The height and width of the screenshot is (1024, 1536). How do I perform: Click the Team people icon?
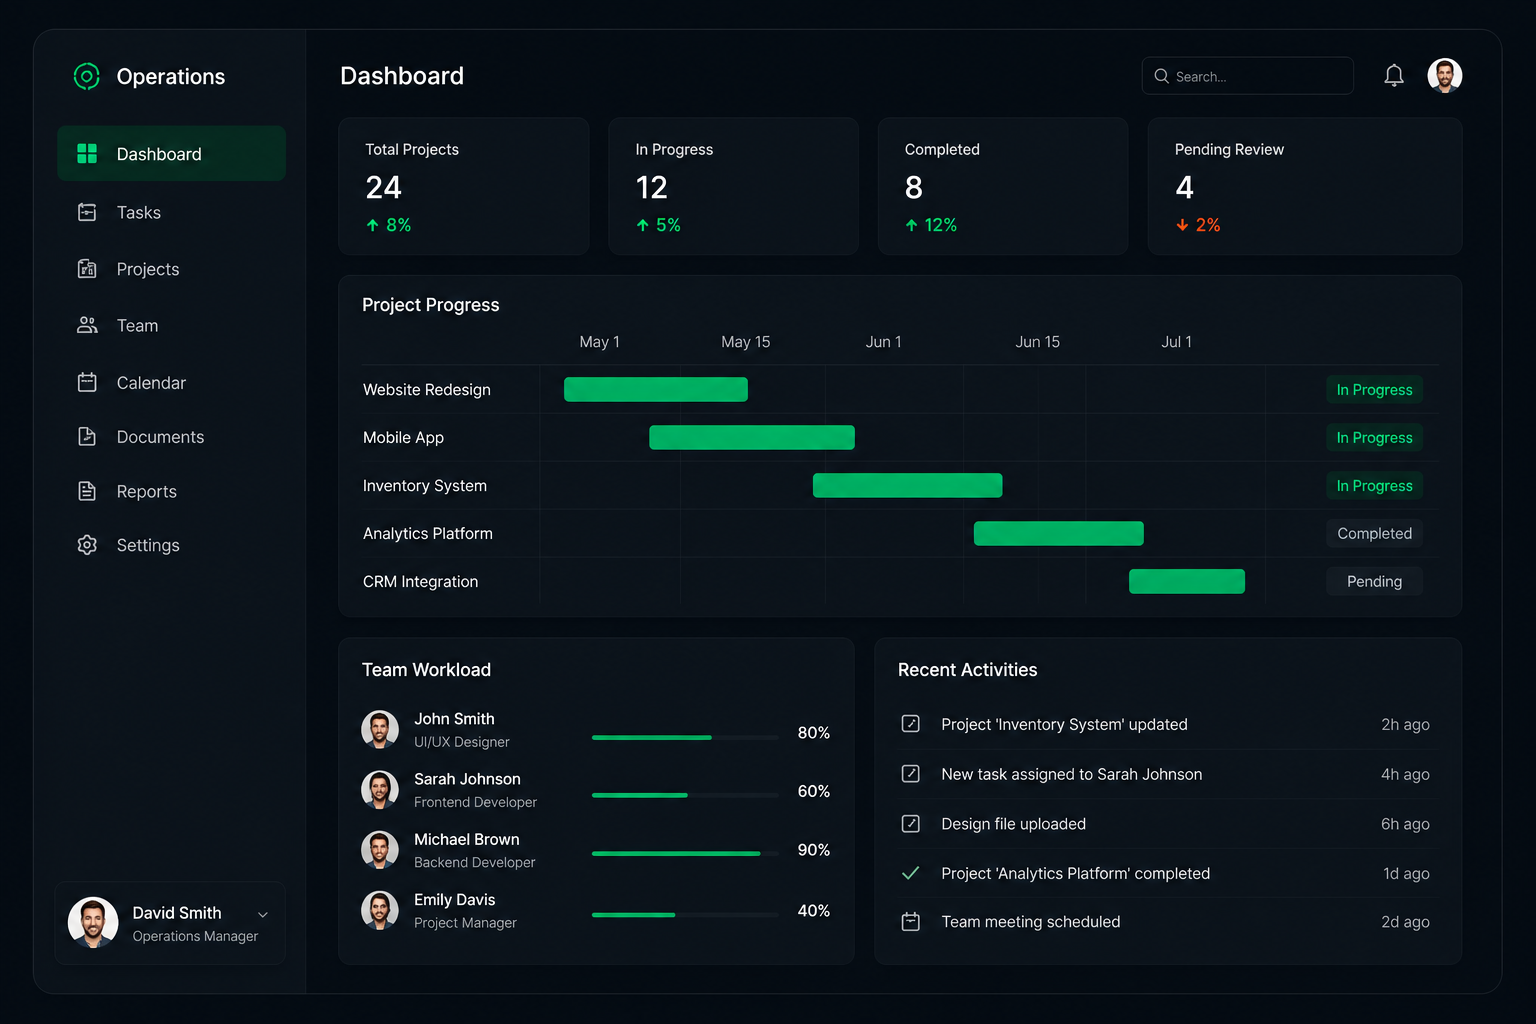(x=87, y=325)
